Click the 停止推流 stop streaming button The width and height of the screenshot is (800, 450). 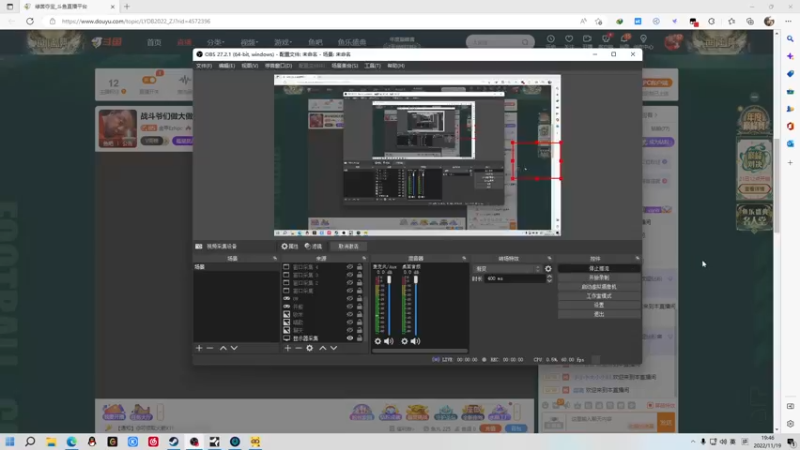pos(599,268)
